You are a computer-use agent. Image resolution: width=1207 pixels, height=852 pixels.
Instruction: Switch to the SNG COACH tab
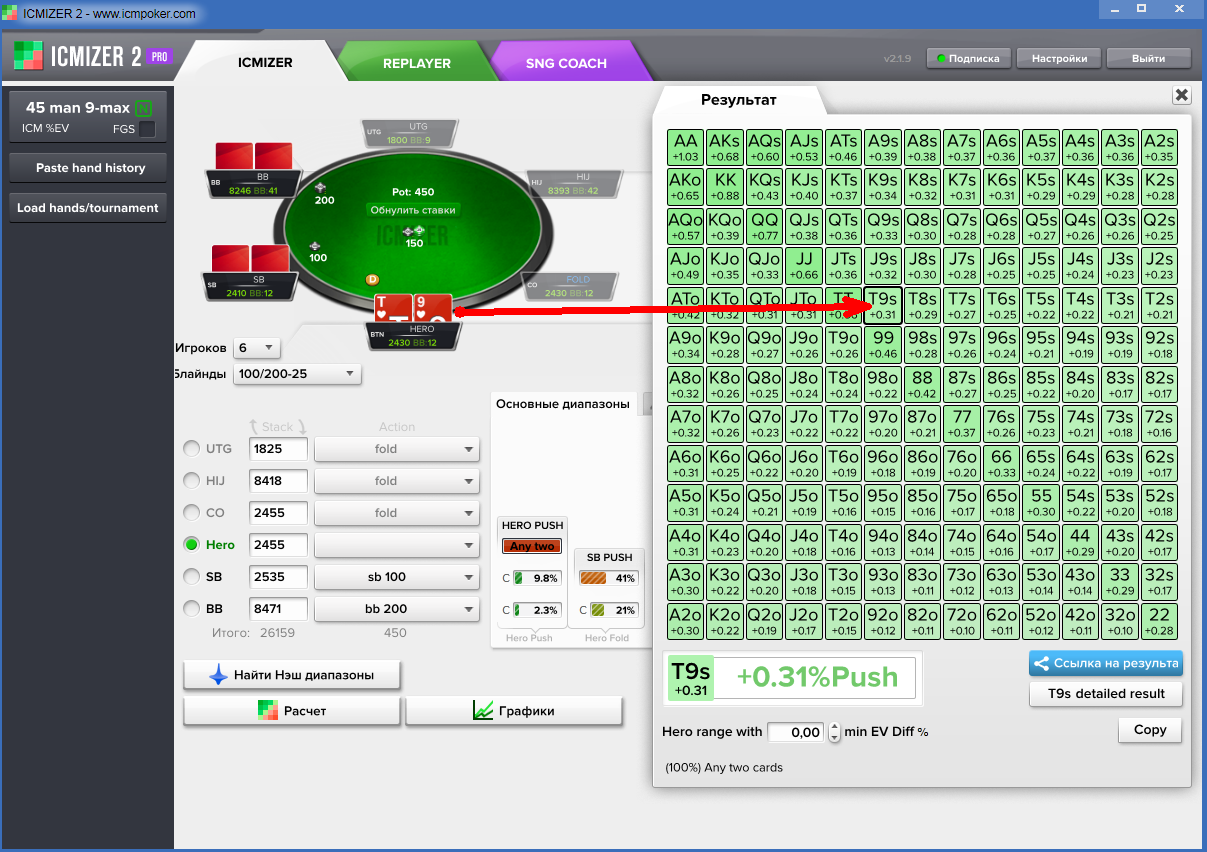click(x=567, y=63)
